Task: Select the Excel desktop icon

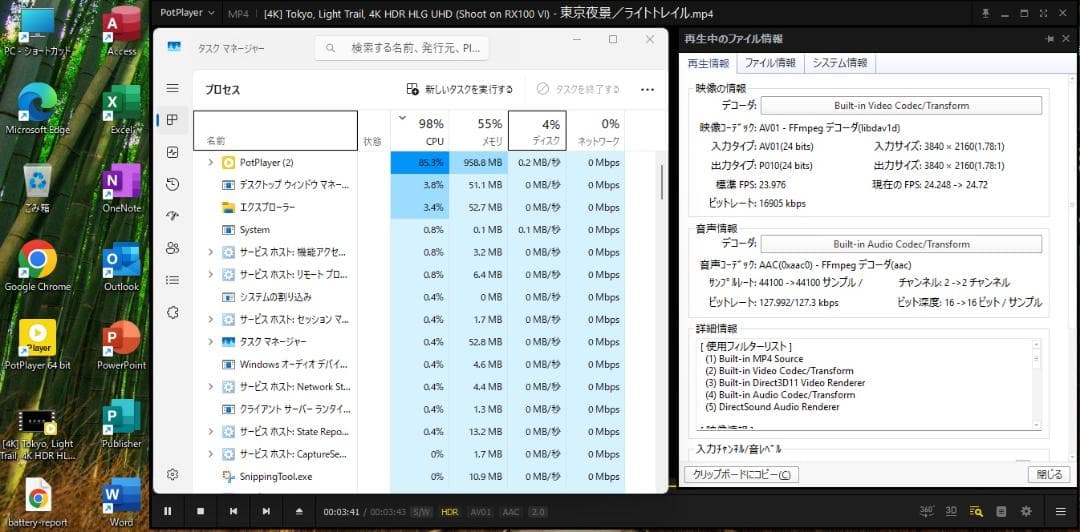Action: click(122, 109)
